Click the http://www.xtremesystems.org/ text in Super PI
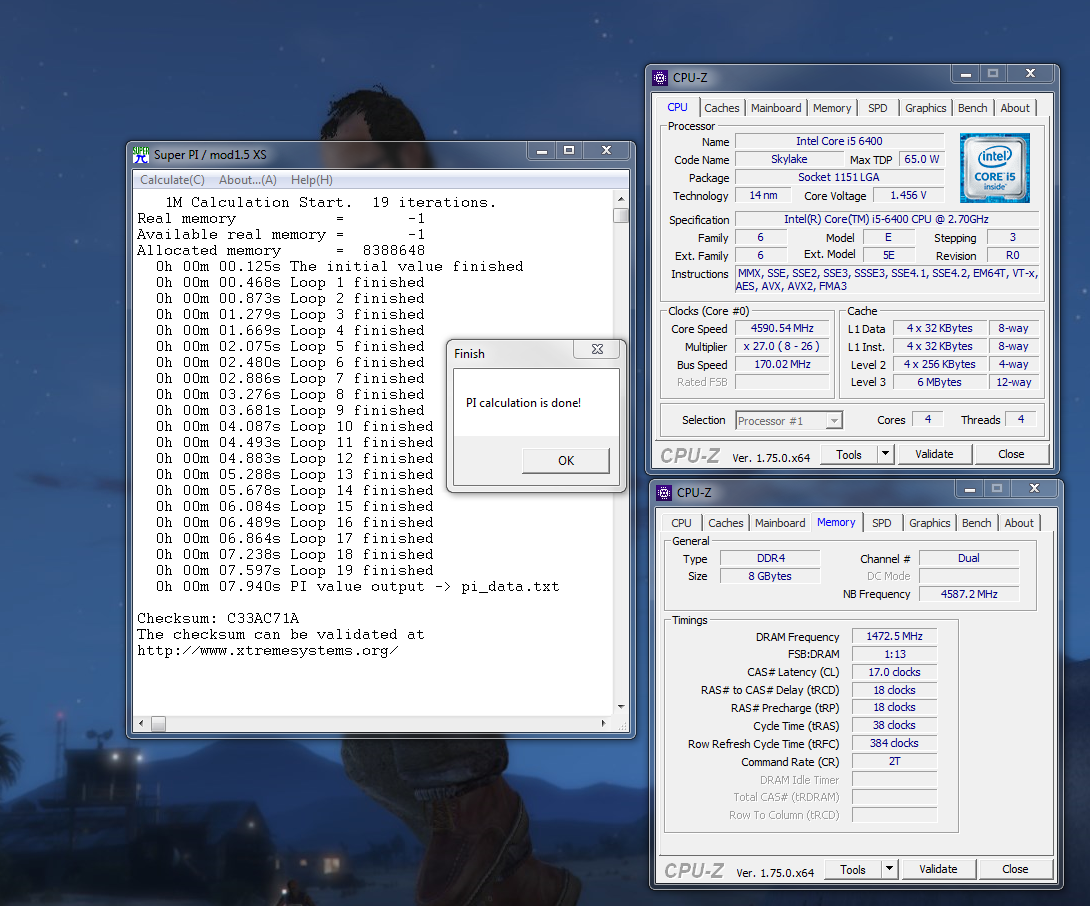 [268, 651]
